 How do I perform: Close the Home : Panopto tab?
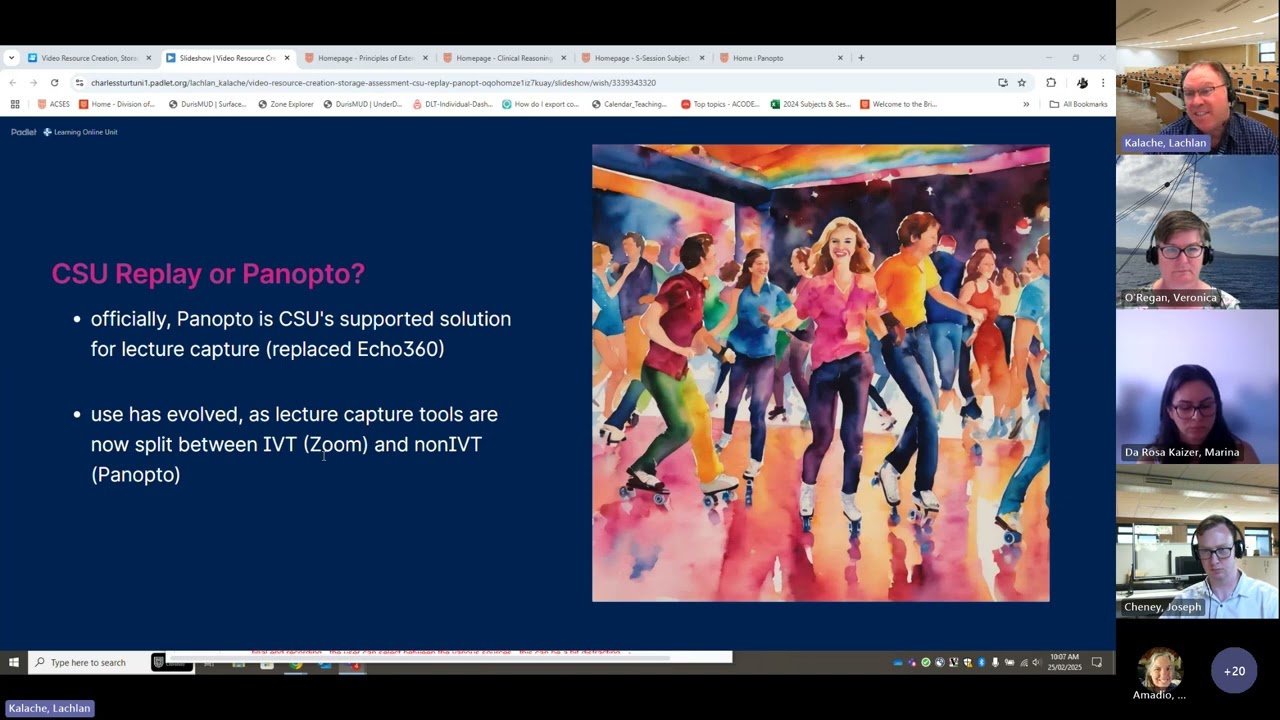point(840,58)
